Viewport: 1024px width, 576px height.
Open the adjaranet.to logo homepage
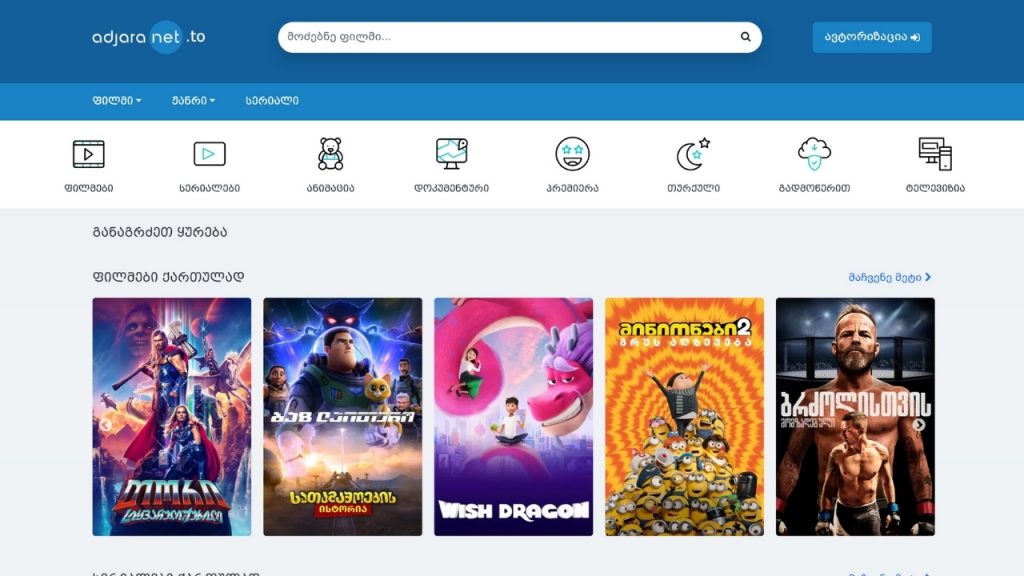coord(149,37)
